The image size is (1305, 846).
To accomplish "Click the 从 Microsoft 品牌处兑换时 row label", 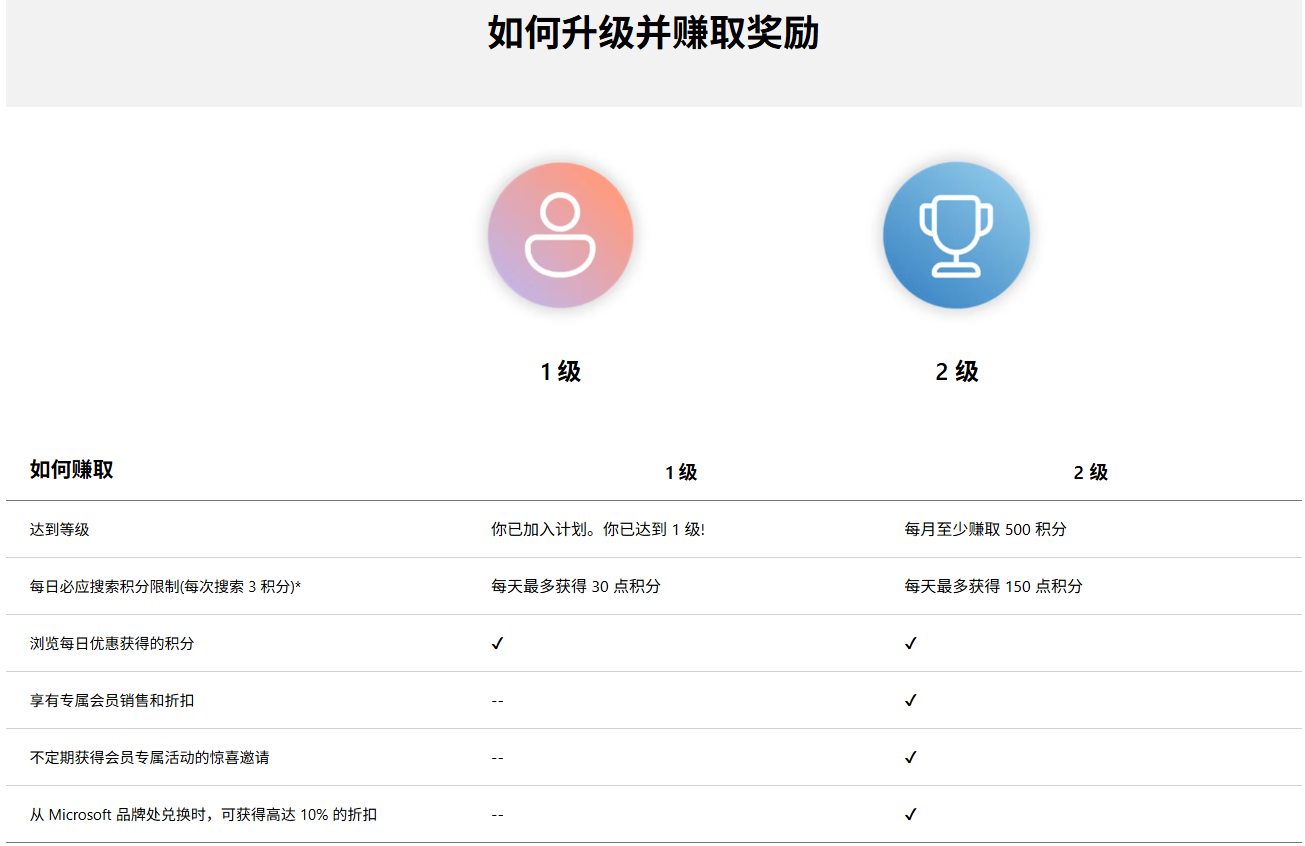I will [203, 815].
